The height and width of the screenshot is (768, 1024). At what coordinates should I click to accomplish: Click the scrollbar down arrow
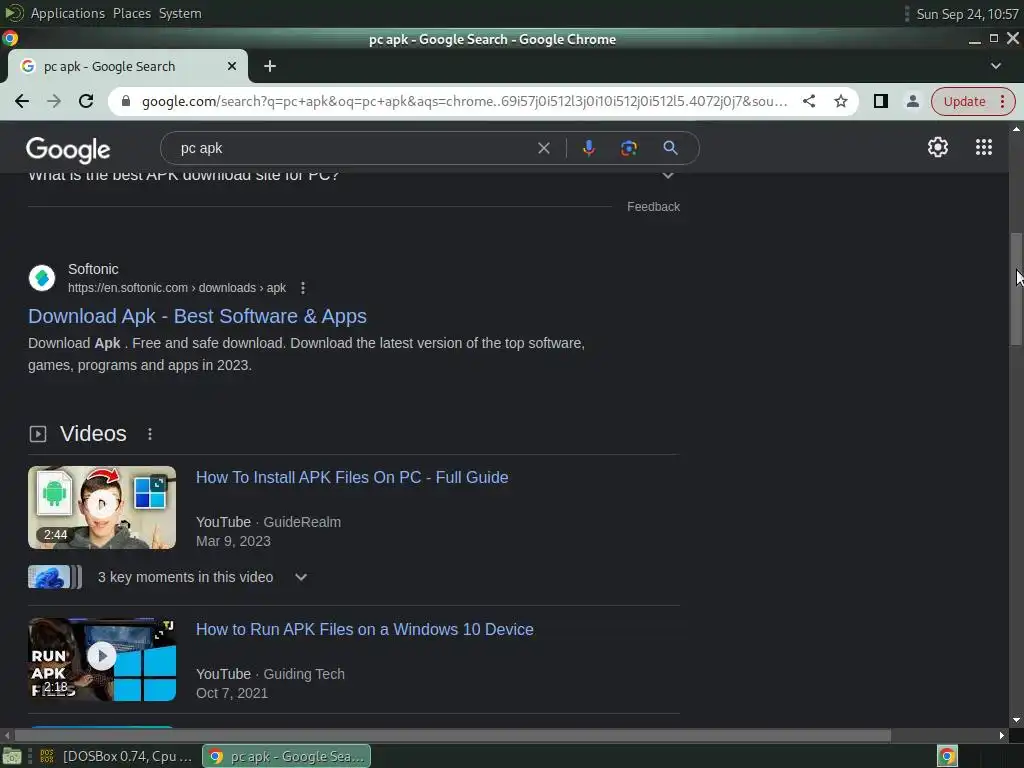[1016, 720]
